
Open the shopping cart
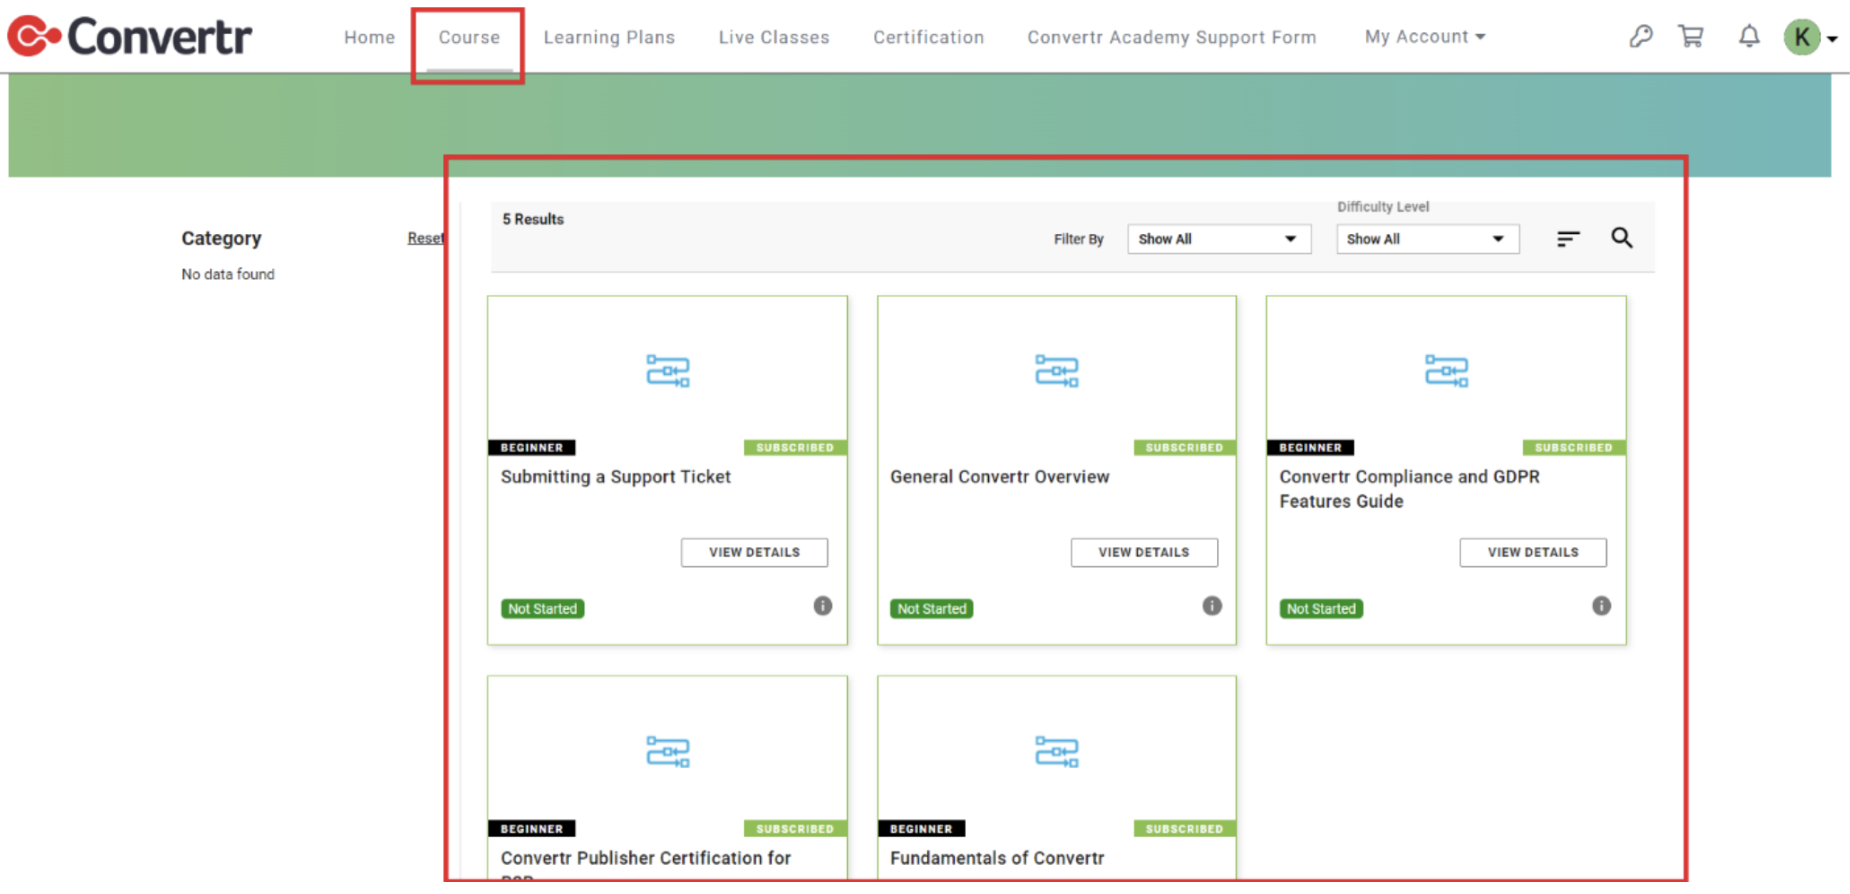click(1691, 37)
